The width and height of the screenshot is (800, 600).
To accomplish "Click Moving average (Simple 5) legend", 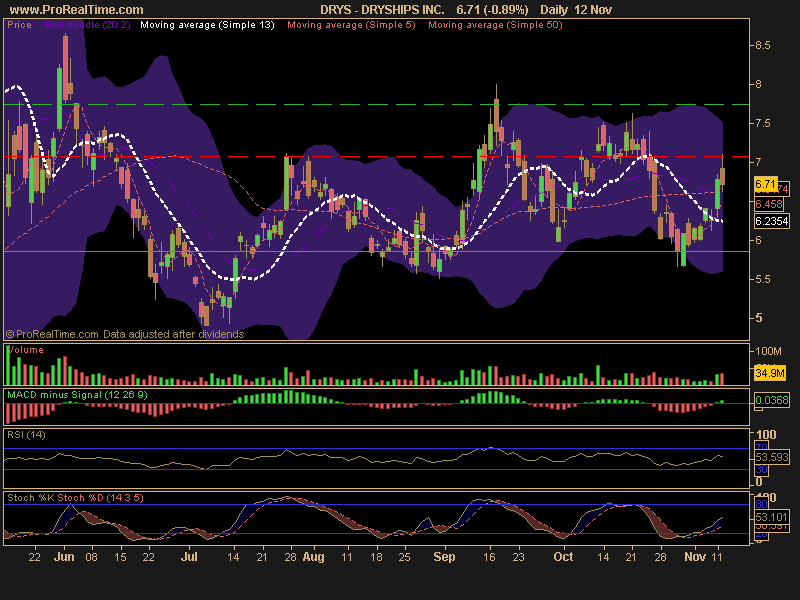I will (x=352, y=24).
